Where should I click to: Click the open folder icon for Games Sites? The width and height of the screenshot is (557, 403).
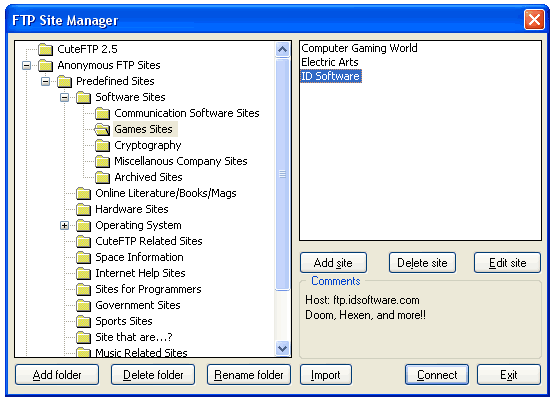point(102,129)
